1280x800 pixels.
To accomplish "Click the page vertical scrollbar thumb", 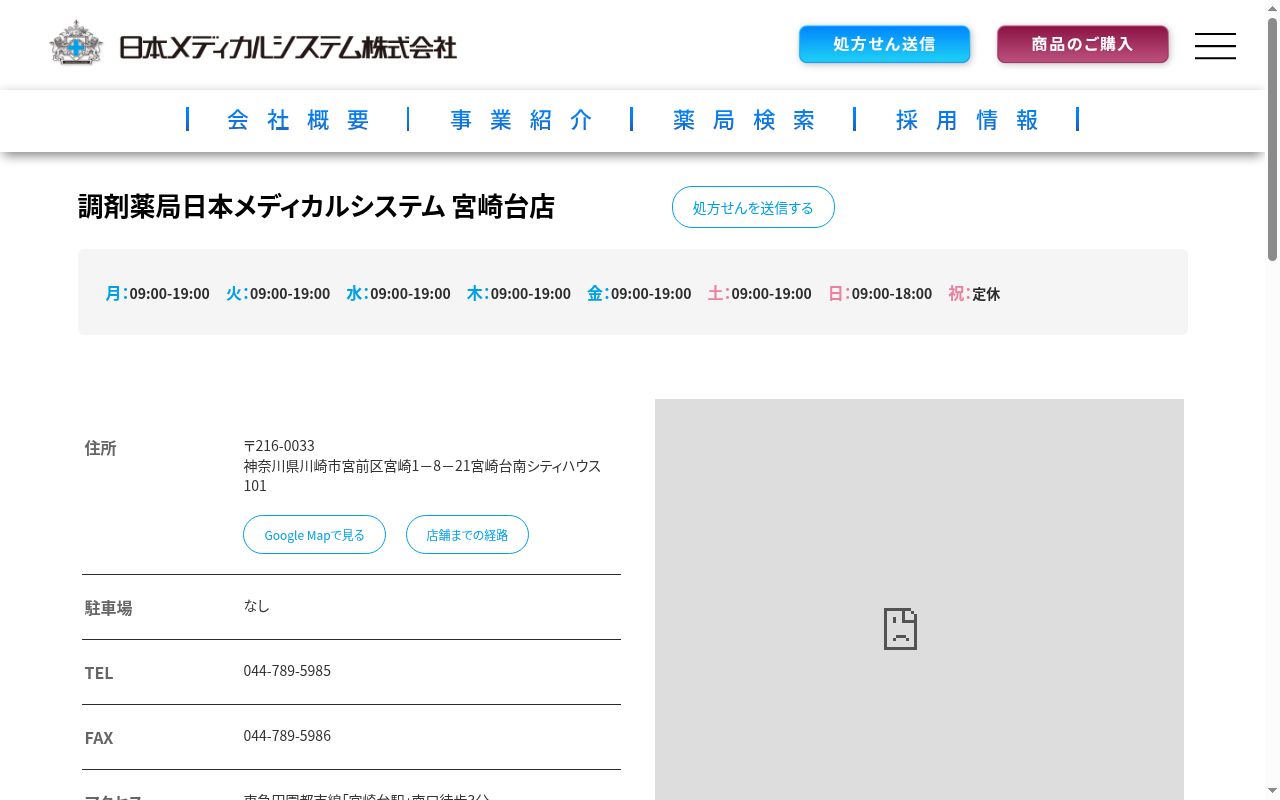I will click(x=1272, y=140).
